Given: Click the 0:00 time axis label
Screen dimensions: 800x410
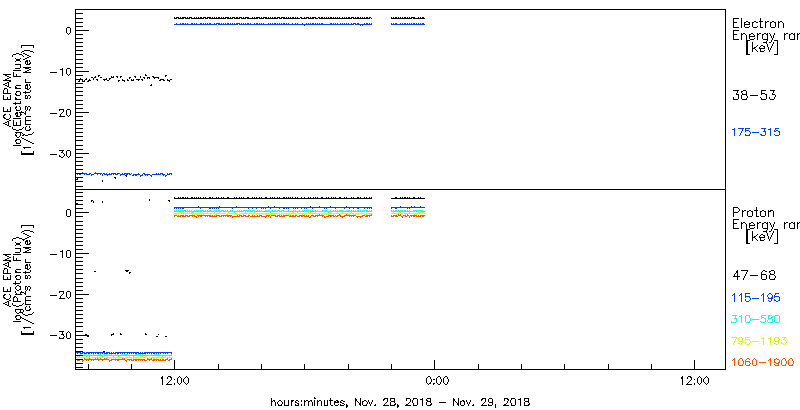Looking at the screenshot, I should point(437,381).
